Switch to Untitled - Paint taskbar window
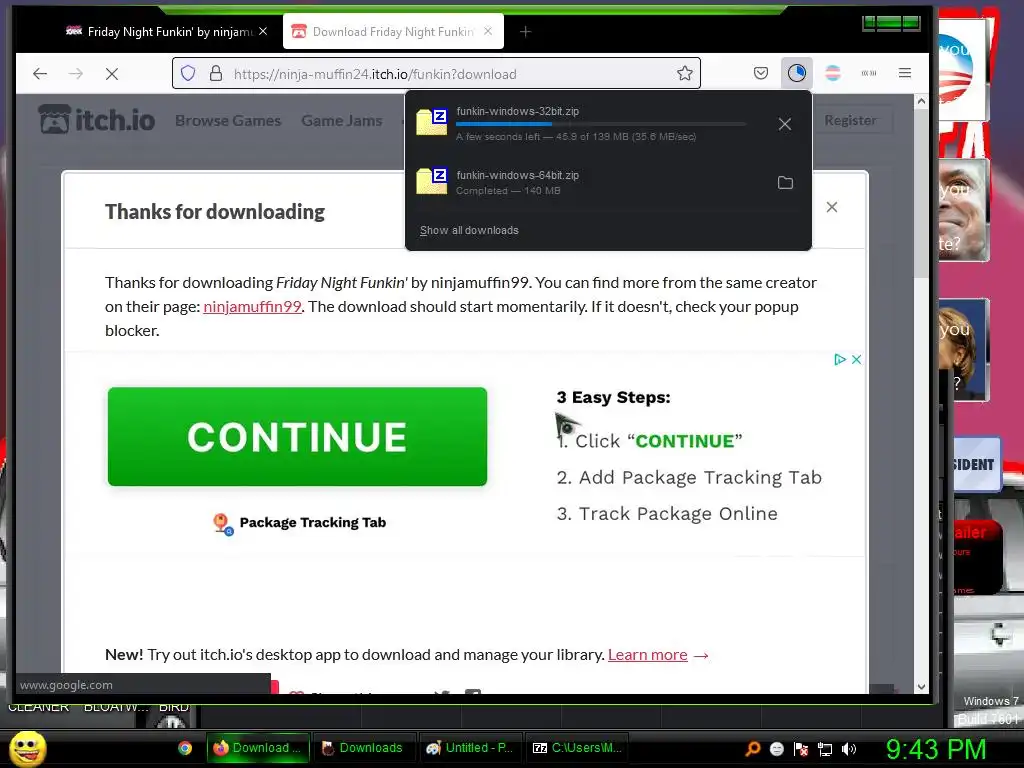 click(x=470, y=748)
